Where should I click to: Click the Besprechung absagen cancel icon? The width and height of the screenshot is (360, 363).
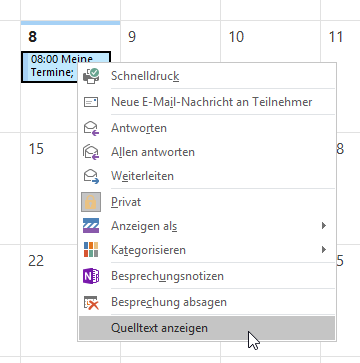[x=91, y=302]
